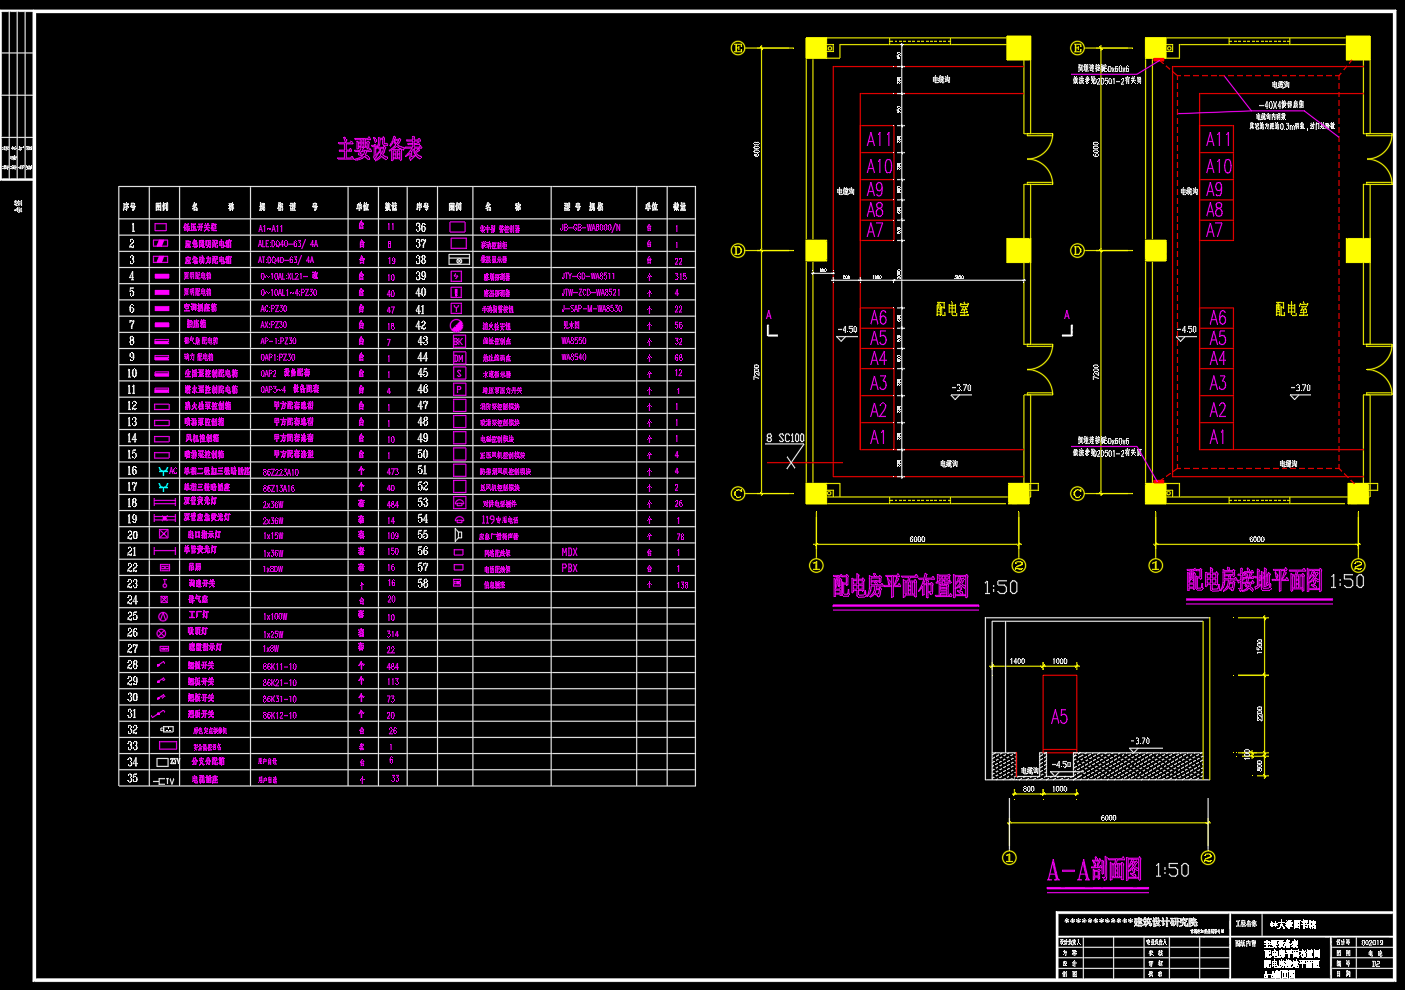
Task: Select the speaker symbol in row 55
Action: click(x=458, y=536)
